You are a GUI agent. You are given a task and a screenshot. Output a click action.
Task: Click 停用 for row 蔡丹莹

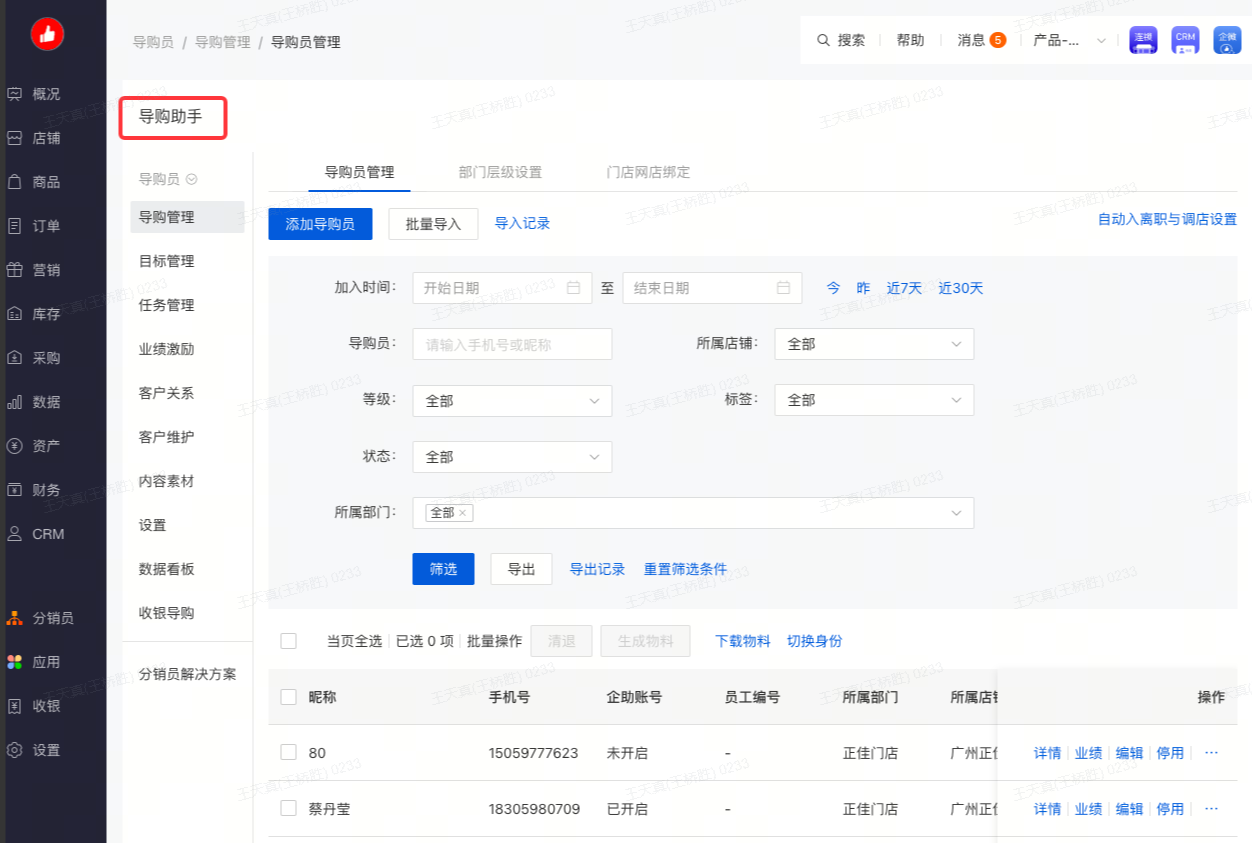coord(1170,809)
